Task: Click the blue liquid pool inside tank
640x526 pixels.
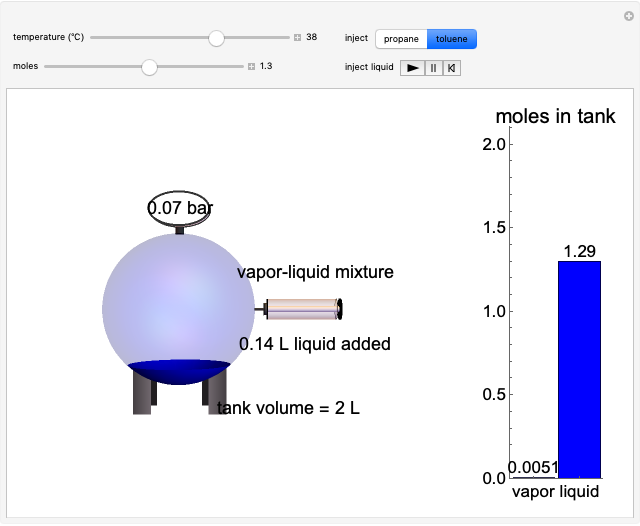Action: [x=179, y=371]
